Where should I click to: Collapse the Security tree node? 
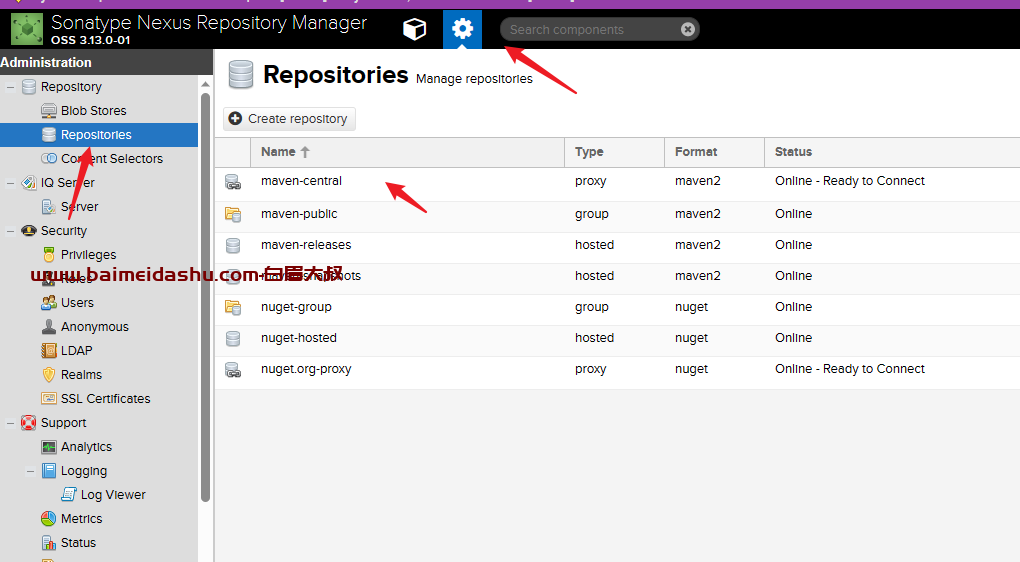10,231
